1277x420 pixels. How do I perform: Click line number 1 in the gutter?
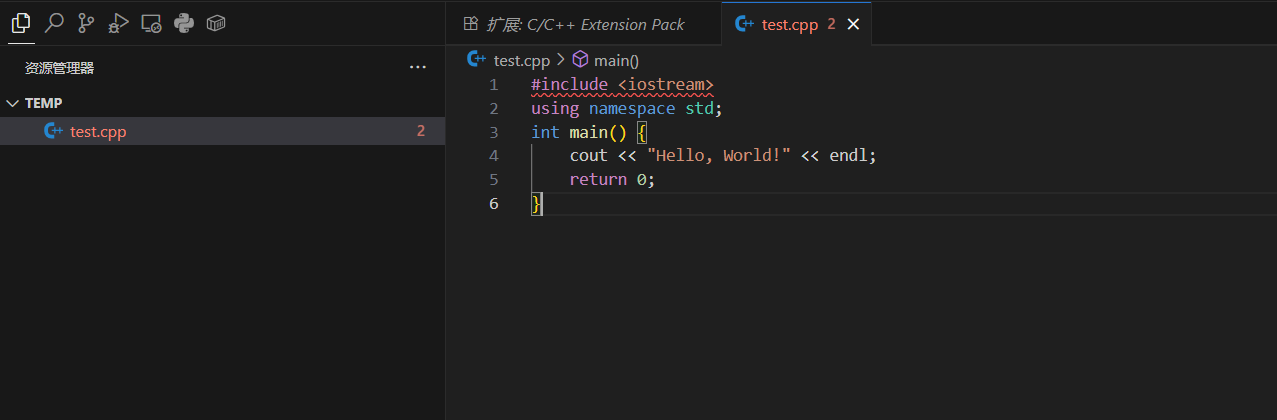(493, 84)
